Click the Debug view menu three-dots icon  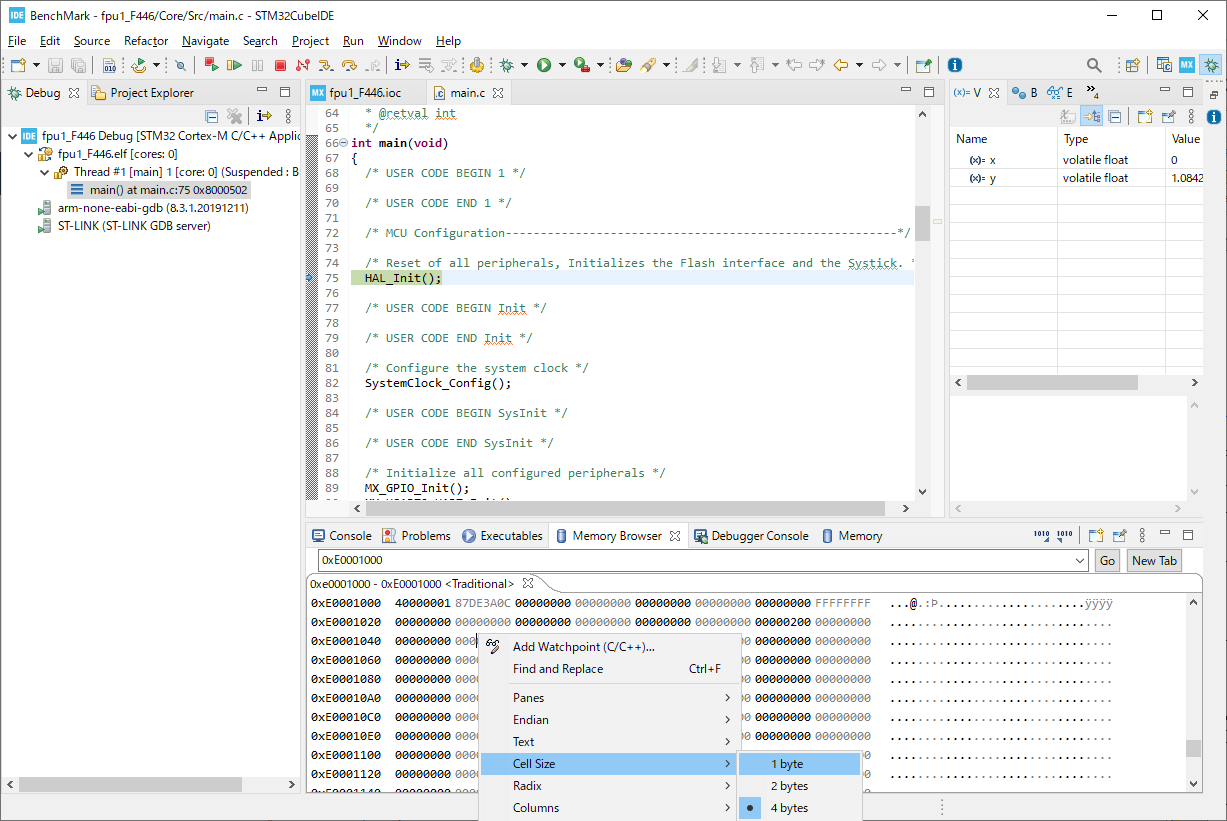(288, 116)
